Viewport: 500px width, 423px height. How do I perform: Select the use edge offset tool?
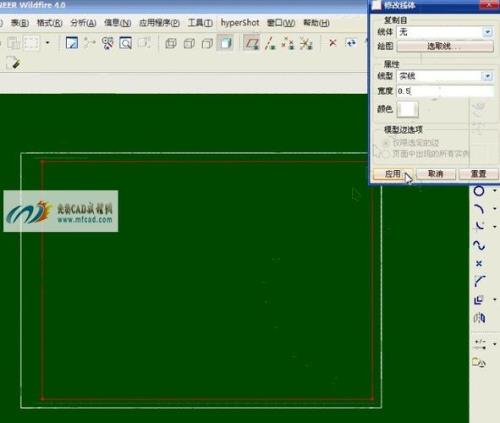(479, 300)
